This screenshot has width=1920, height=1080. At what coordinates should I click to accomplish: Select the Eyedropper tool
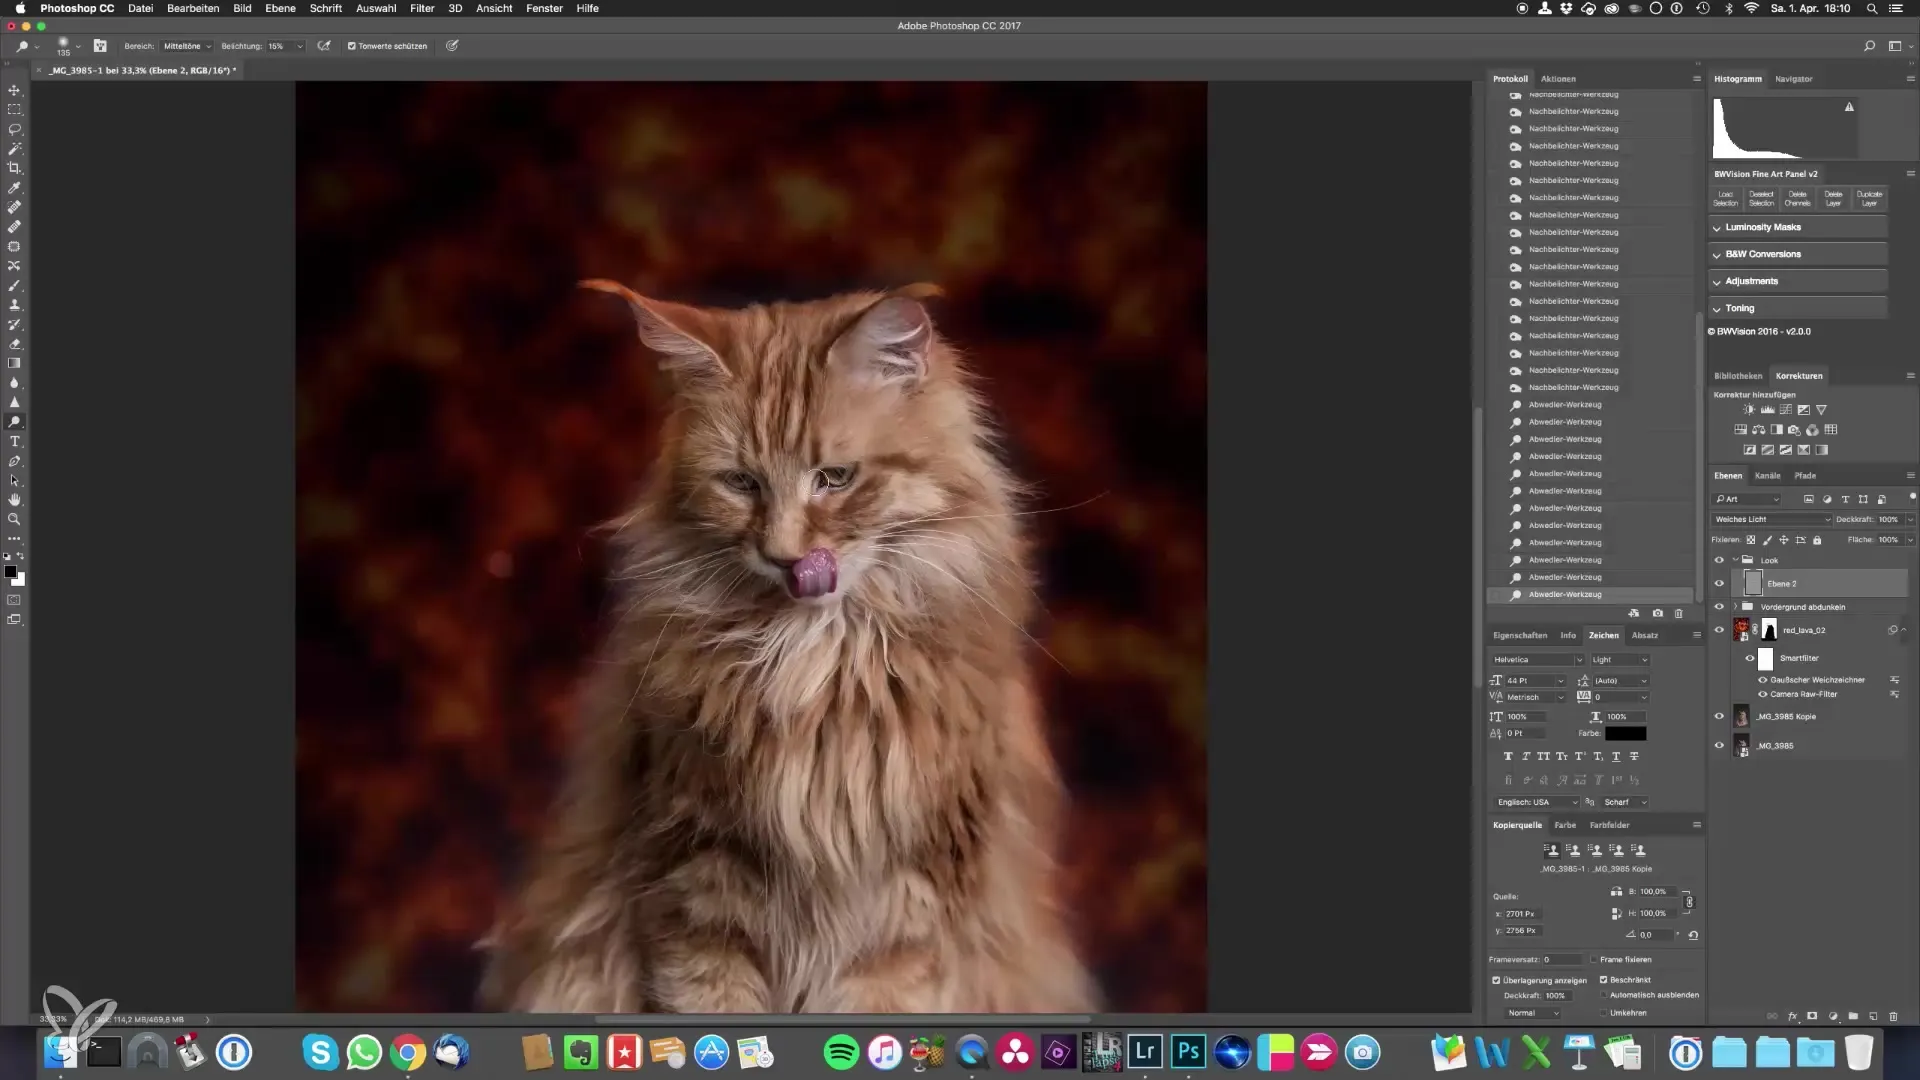tap(14, 188)
